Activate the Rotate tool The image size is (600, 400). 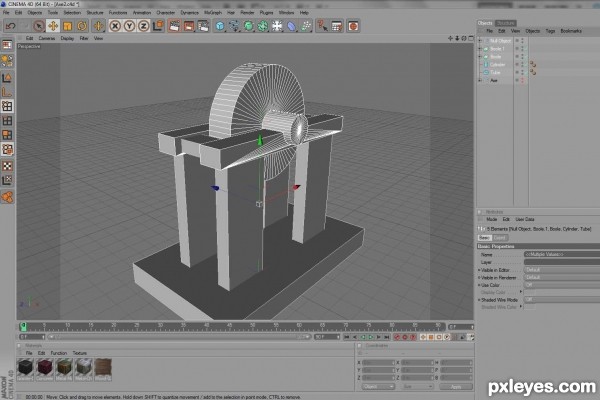point(82,26)
